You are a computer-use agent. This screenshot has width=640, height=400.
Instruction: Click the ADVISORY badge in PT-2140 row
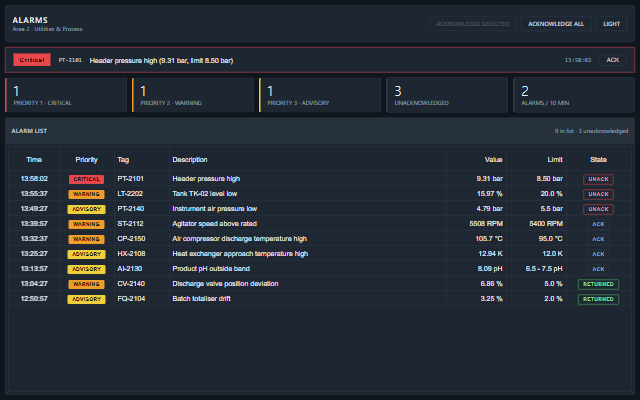pos(87,209)
